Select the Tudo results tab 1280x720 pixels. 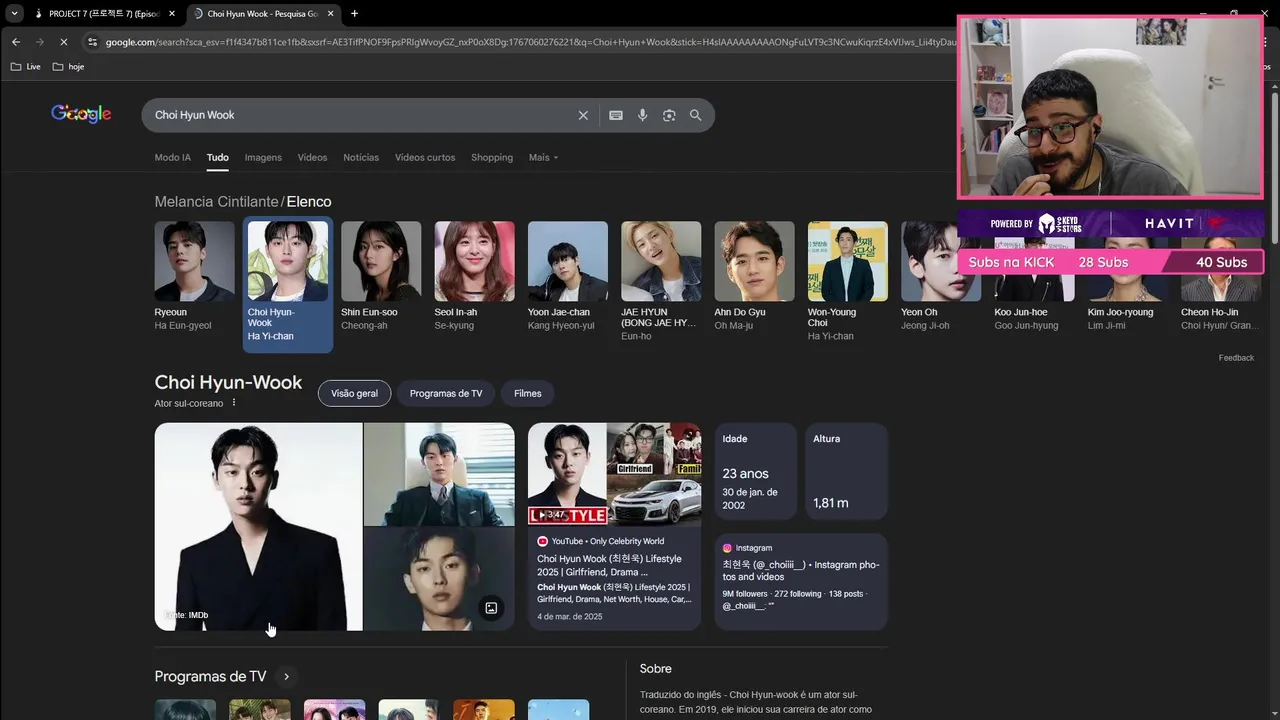[218, 157]
